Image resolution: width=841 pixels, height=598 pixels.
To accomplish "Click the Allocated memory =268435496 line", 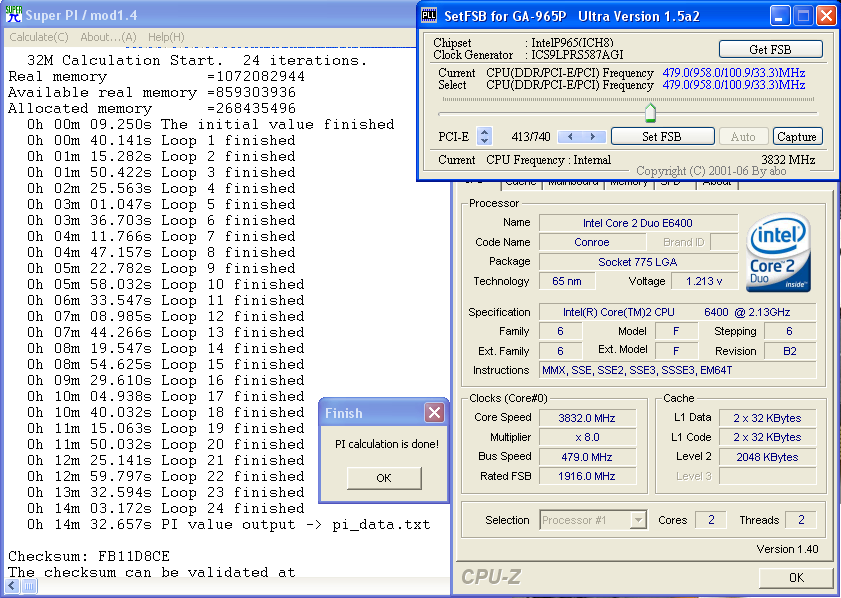I will click(152, 108).
